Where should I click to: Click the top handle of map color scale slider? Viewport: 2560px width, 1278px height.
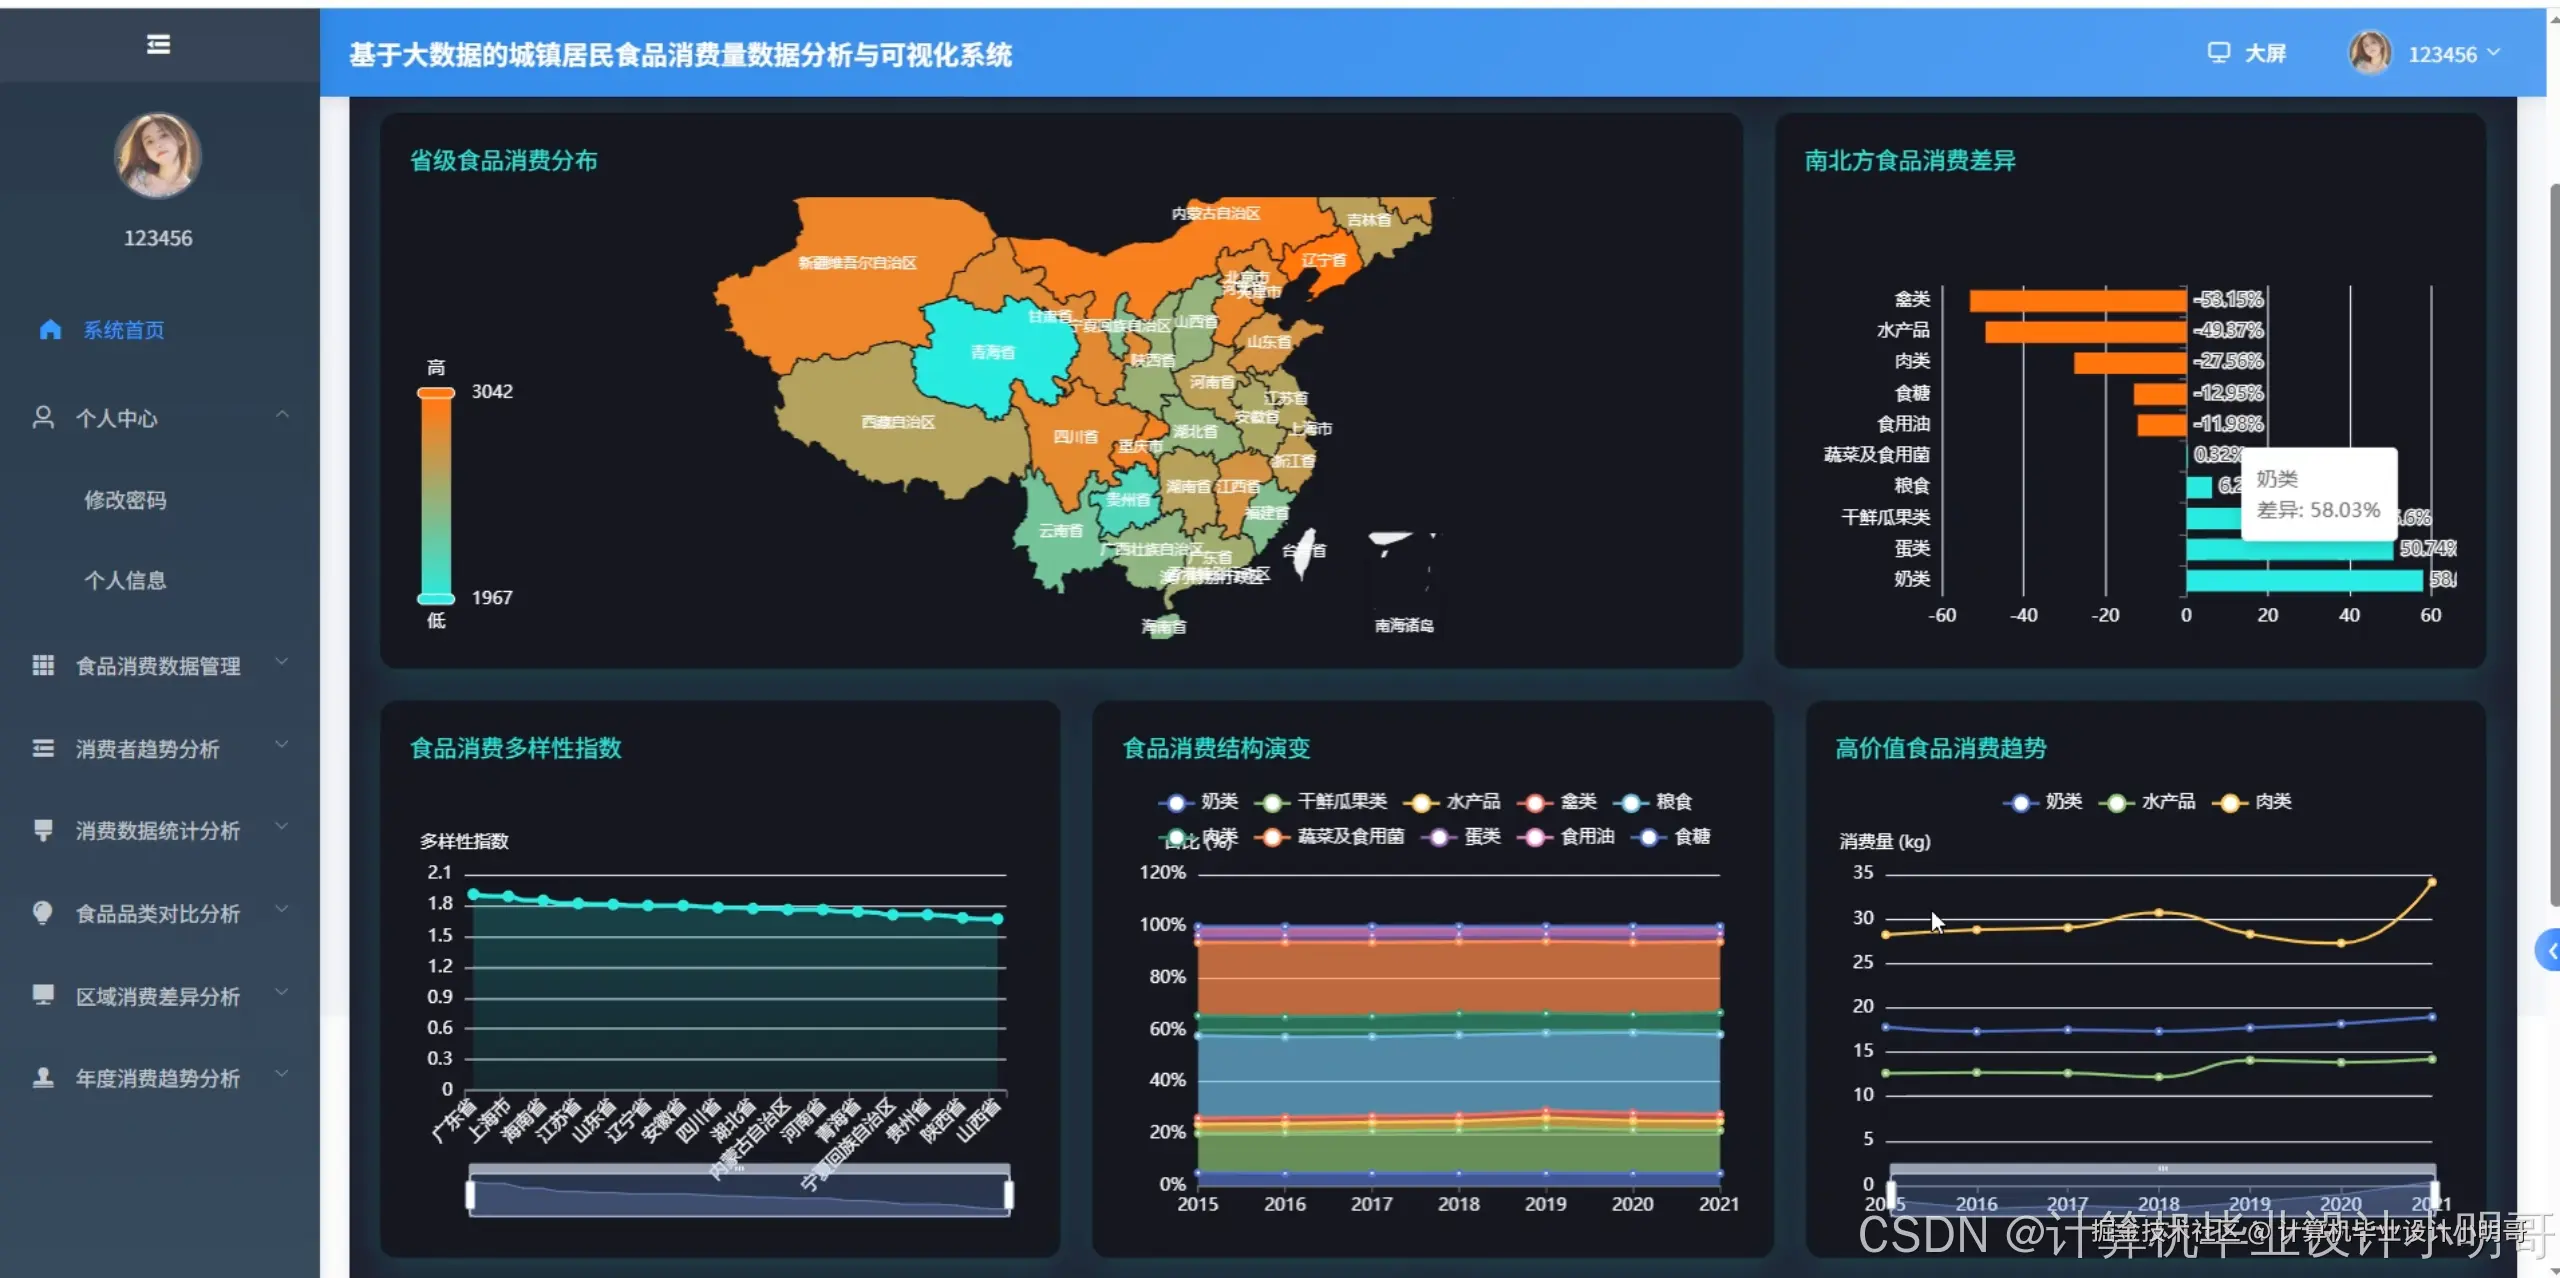436,394
